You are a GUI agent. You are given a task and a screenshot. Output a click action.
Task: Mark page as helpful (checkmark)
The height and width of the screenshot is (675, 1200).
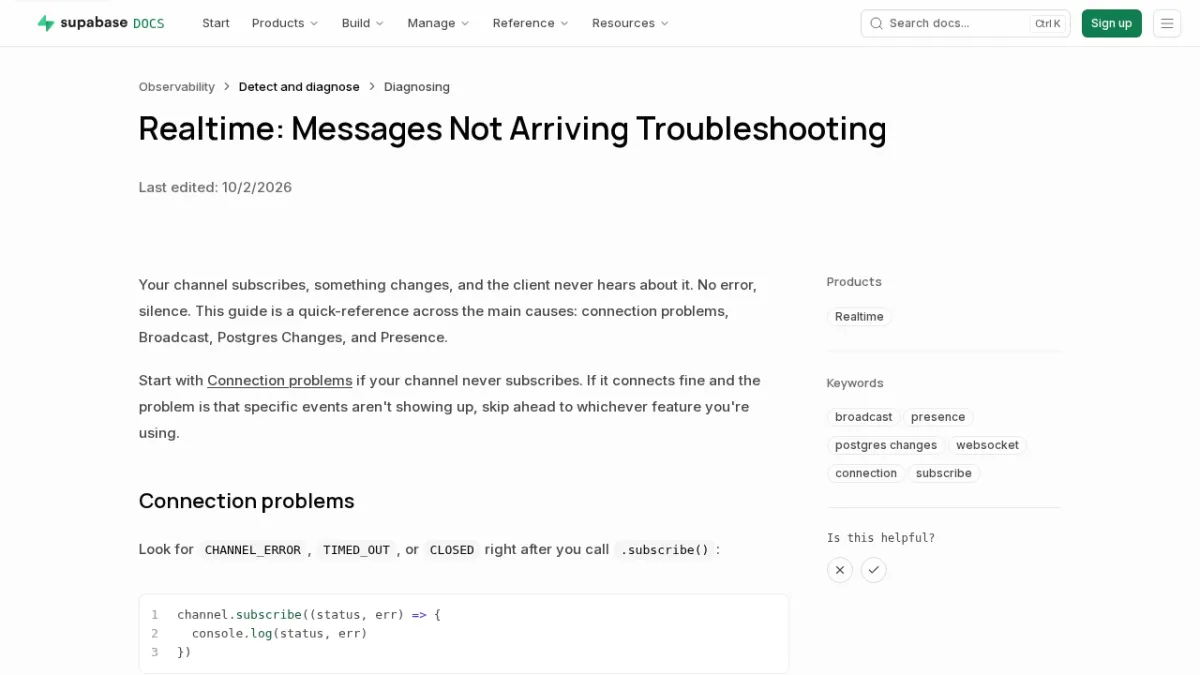[874, 570]
